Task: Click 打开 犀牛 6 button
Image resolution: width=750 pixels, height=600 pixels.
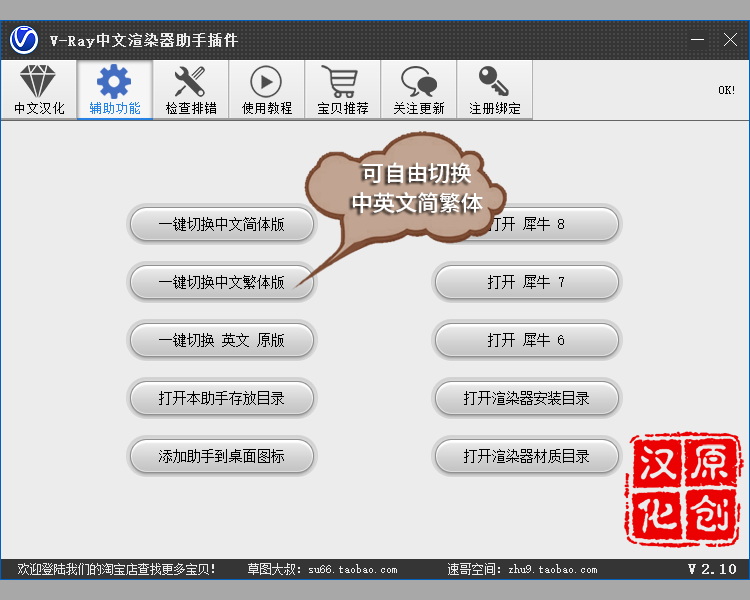Action: (x=527, y=340)
